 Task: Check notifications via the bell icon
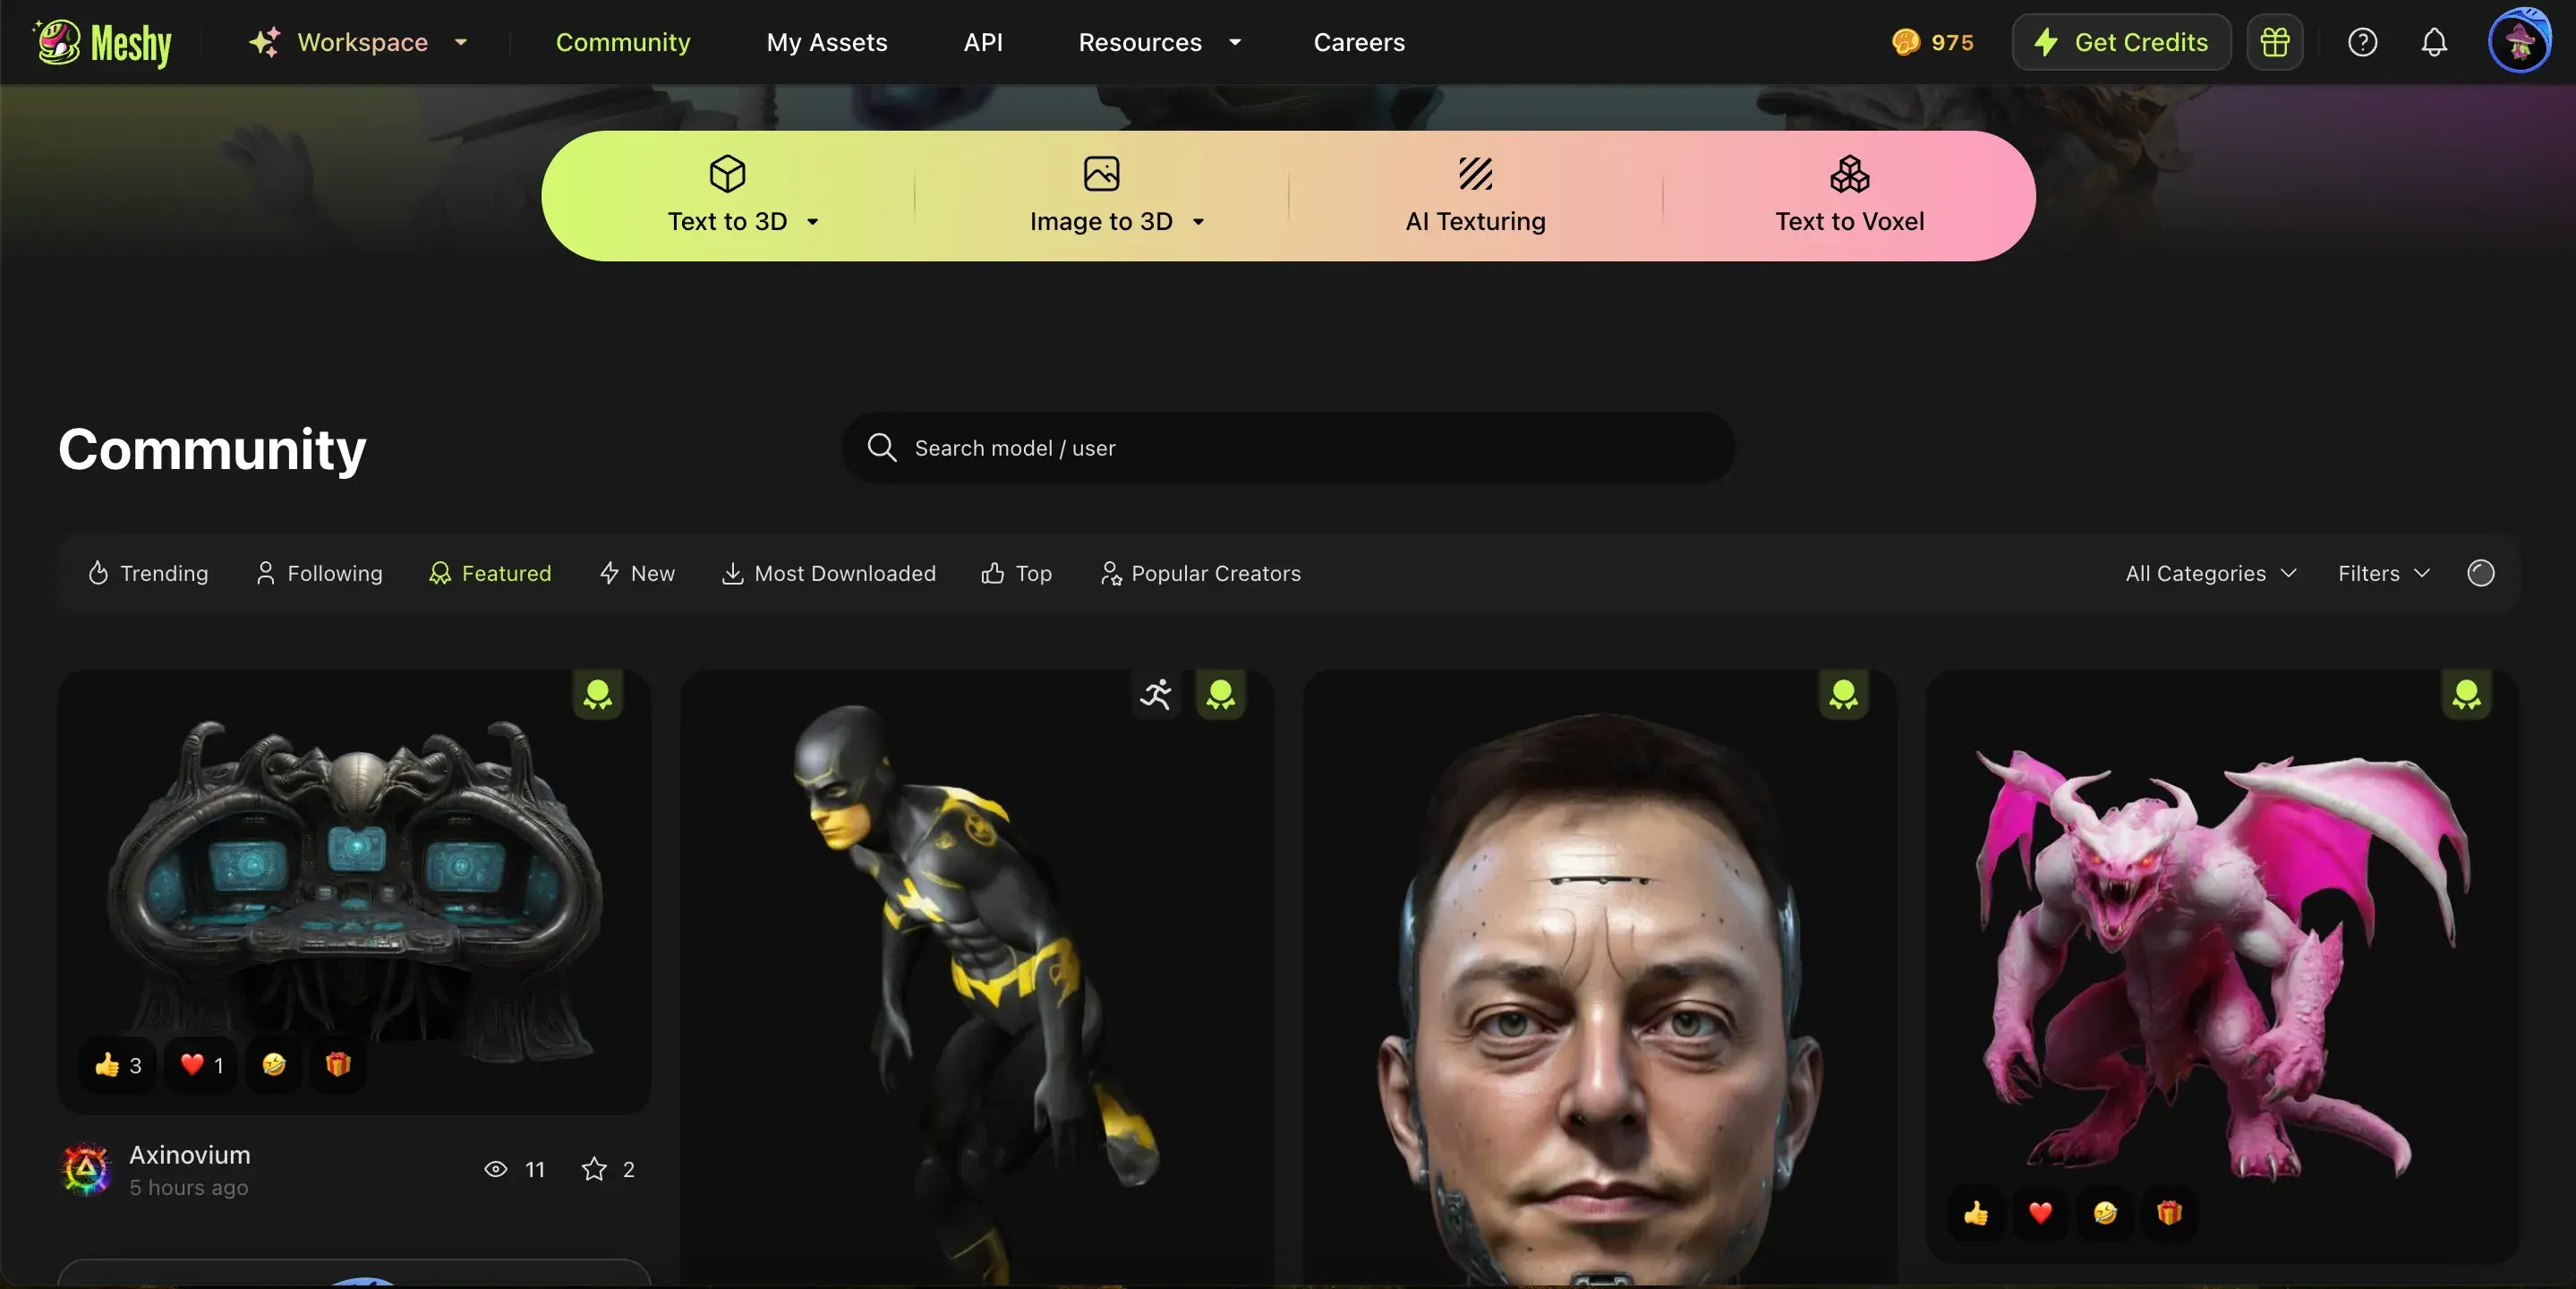2433,42
